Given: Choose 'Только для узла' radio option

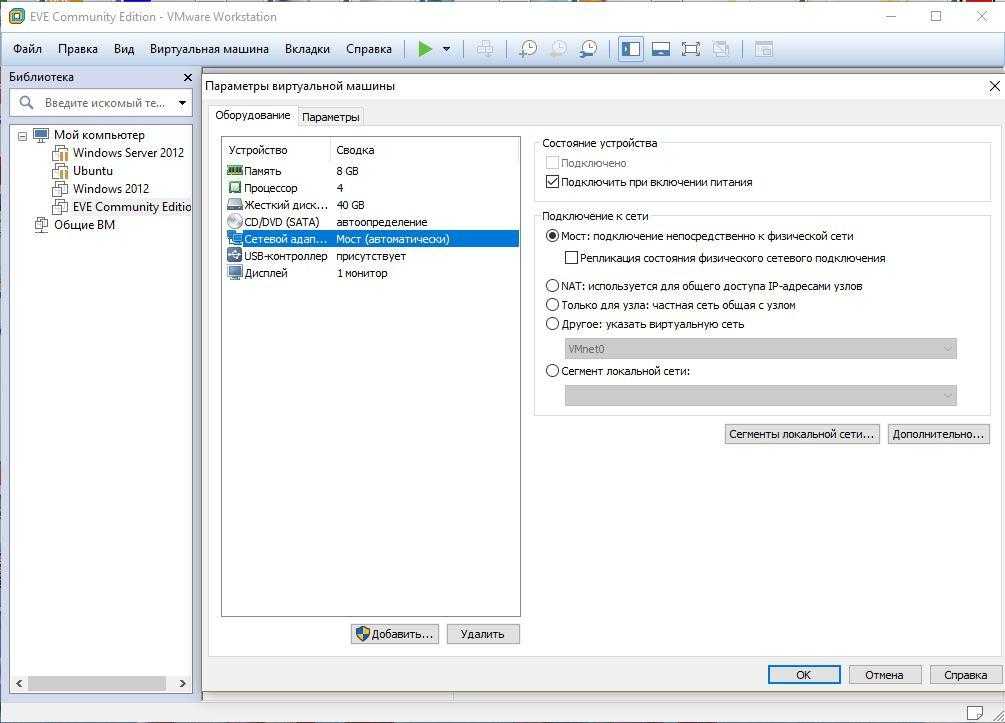Looking at the screenshot, I should [552, 305].
